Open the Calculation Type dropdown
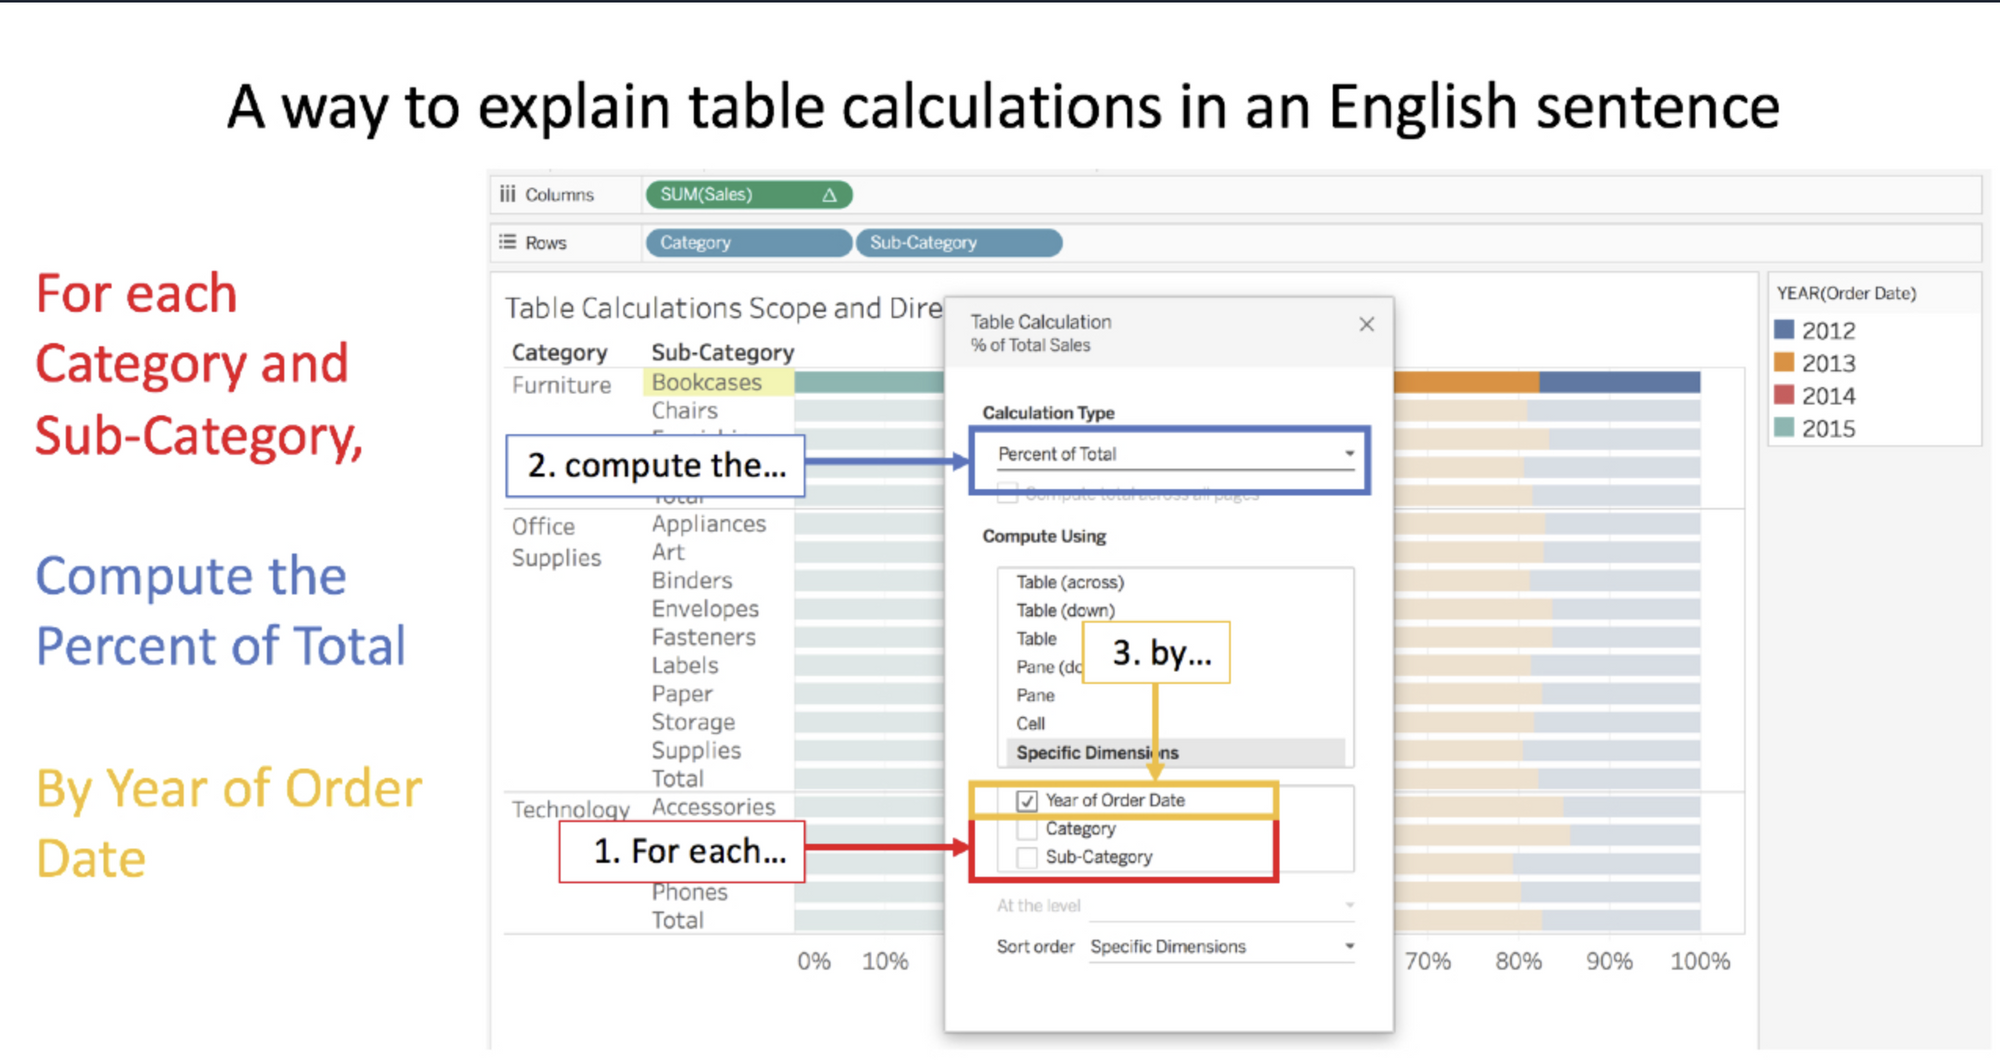This screenshot has height=1060, width=2000. 1175,454
